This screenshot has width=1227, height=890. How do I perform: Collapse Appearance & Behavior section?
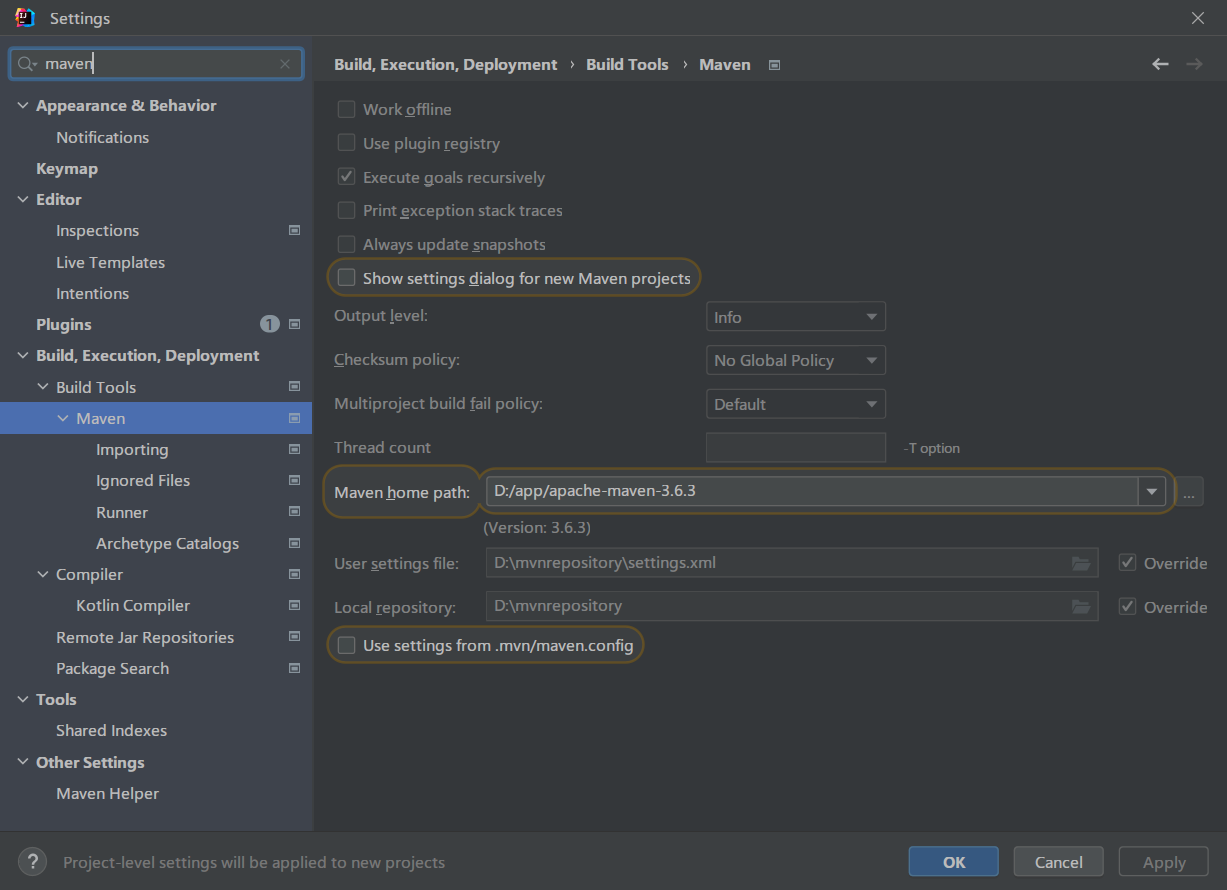pyautogui.click(x=23, y=105)
